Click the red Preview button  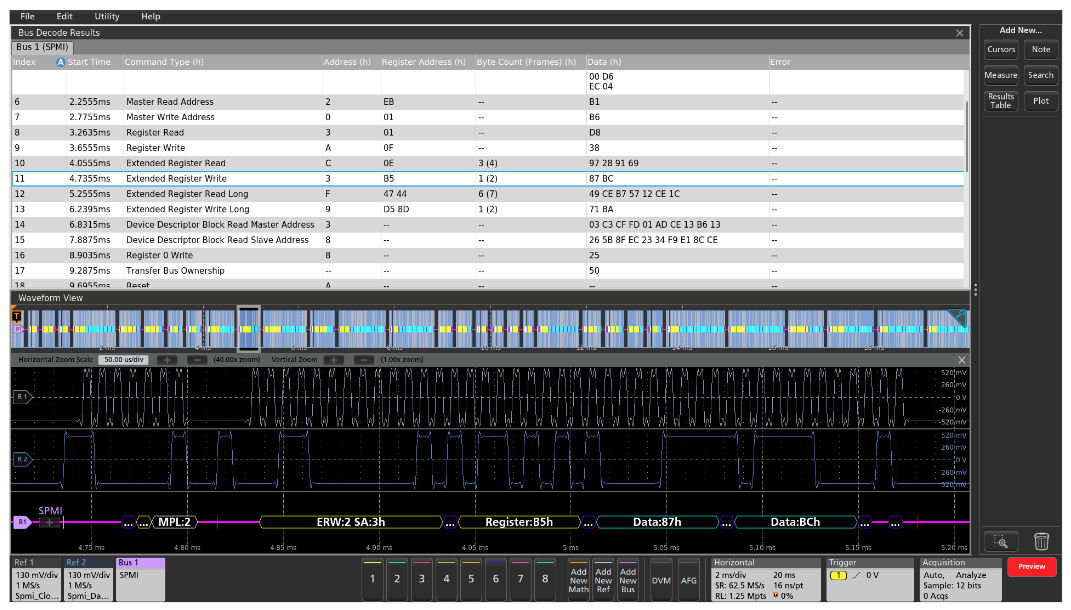pos(1031,566)
